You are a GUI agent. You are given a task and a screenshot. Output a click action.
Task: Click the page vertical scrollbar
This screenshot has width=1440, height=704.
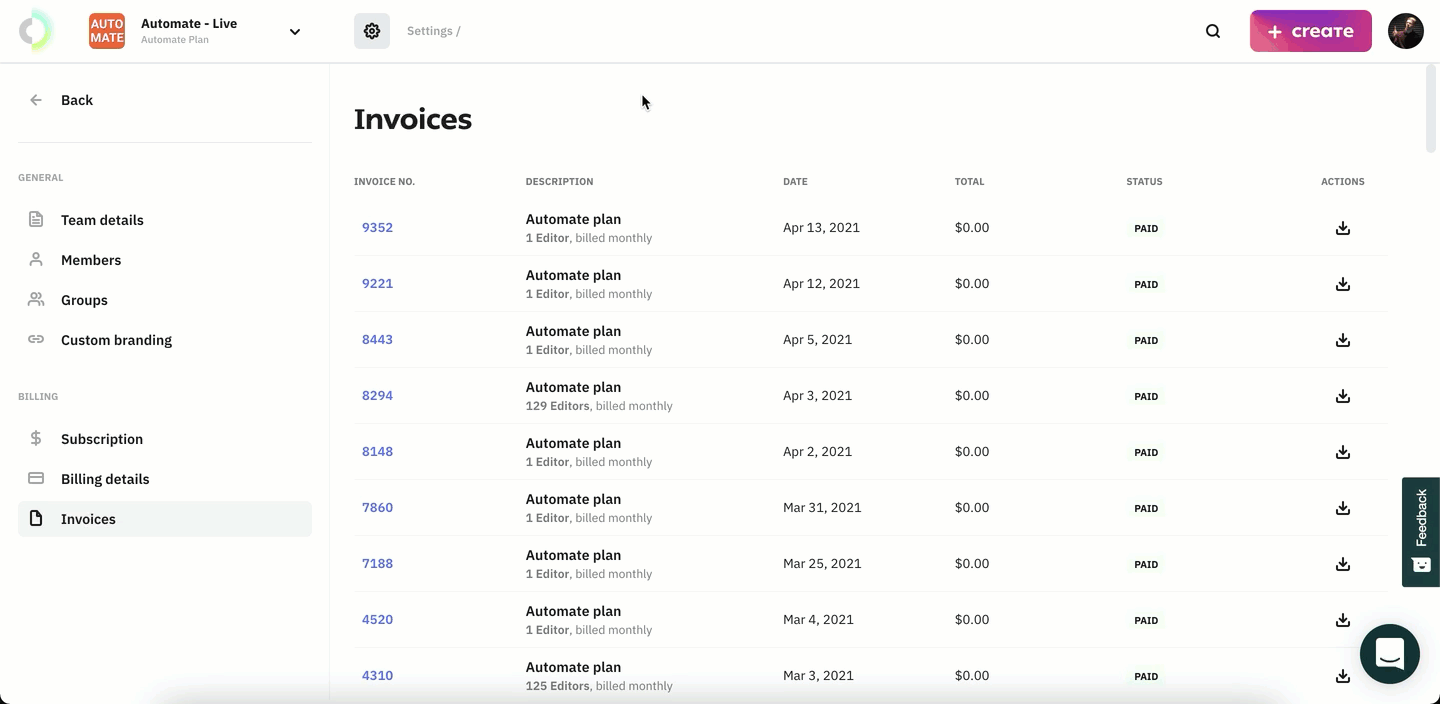pos(1431,109)
